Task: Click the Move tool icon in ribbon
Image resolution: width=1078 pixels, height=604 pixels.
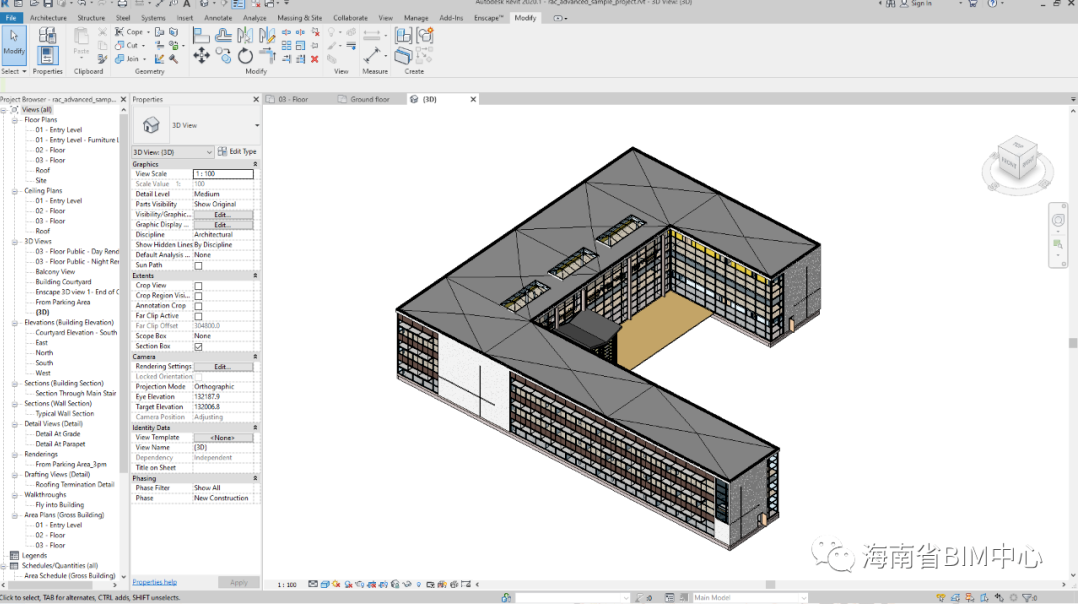Action: (x=201, y=56)
